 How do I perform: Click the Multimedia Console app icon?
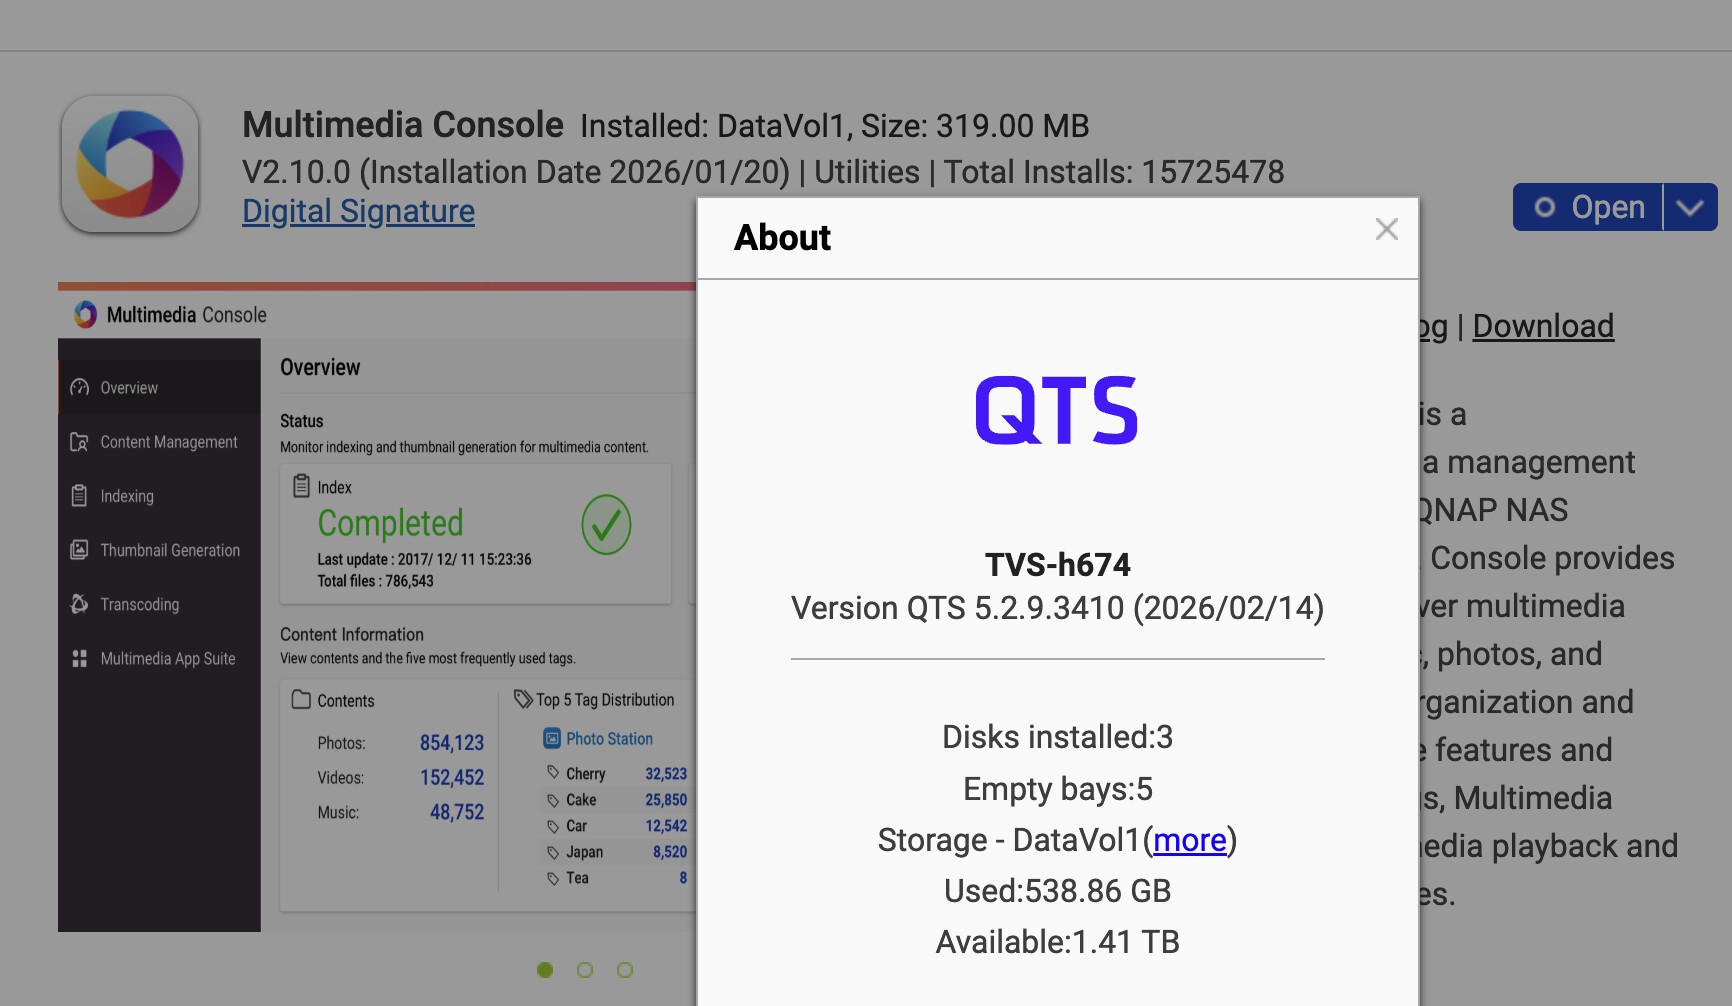click(130, 164)
